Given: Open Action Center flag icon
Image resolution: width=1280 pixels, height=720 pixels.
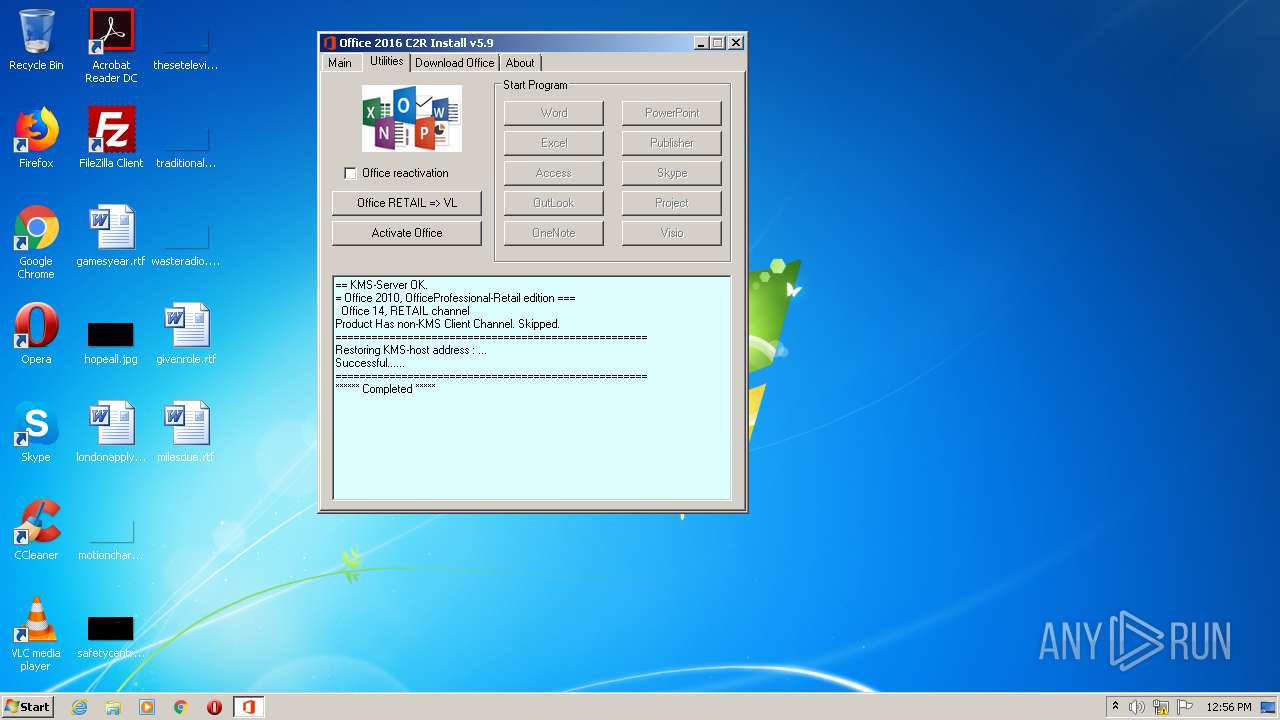Looking at the screenshot, I should 1185,707.
